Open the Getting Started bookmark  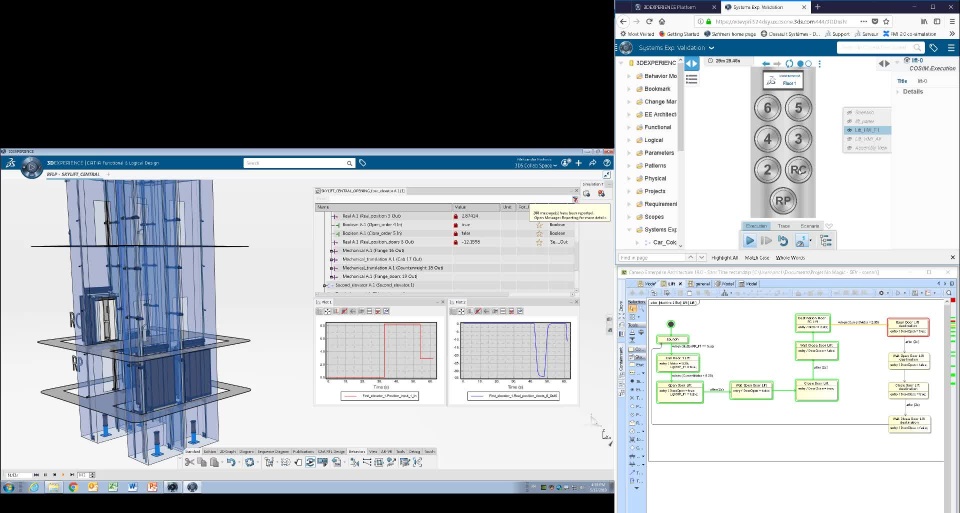click(x=679, y=34)
